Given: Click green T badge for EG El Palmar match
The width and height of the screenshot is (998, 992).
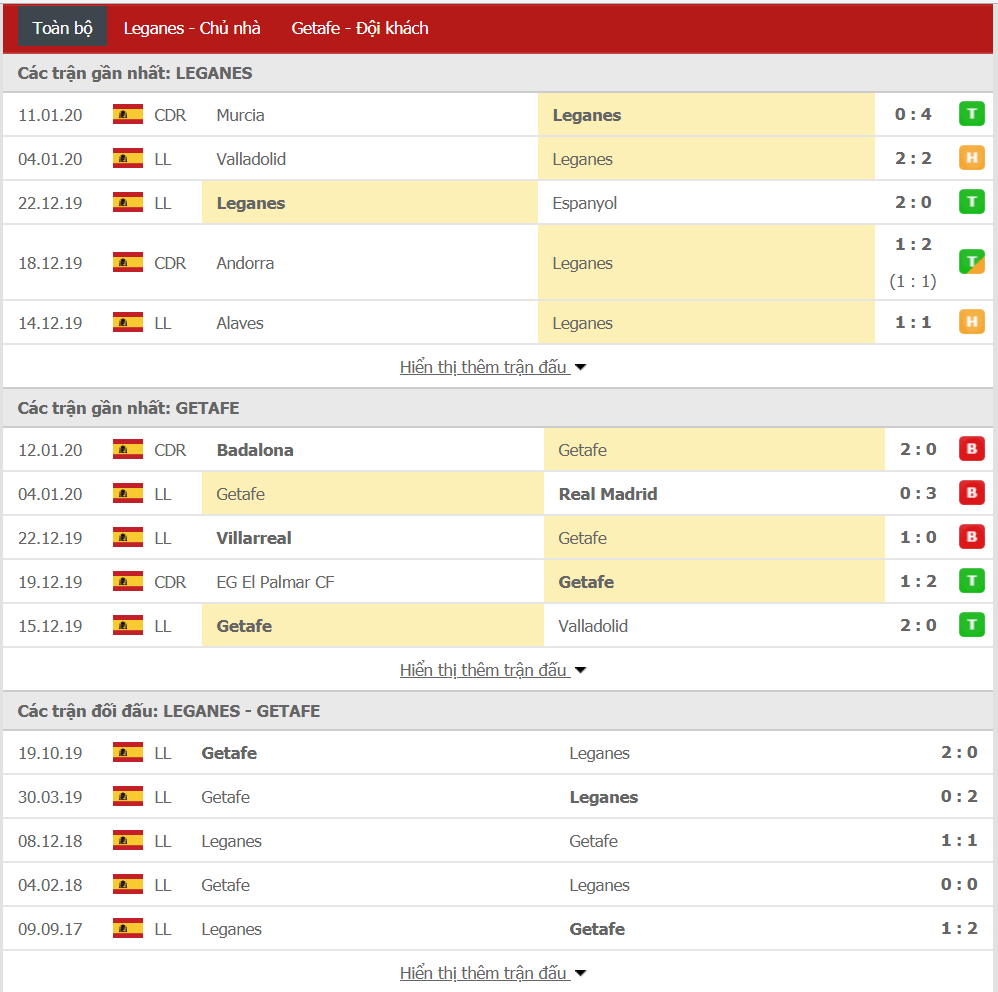Looking at the screenshot, I should click(972, 580).
